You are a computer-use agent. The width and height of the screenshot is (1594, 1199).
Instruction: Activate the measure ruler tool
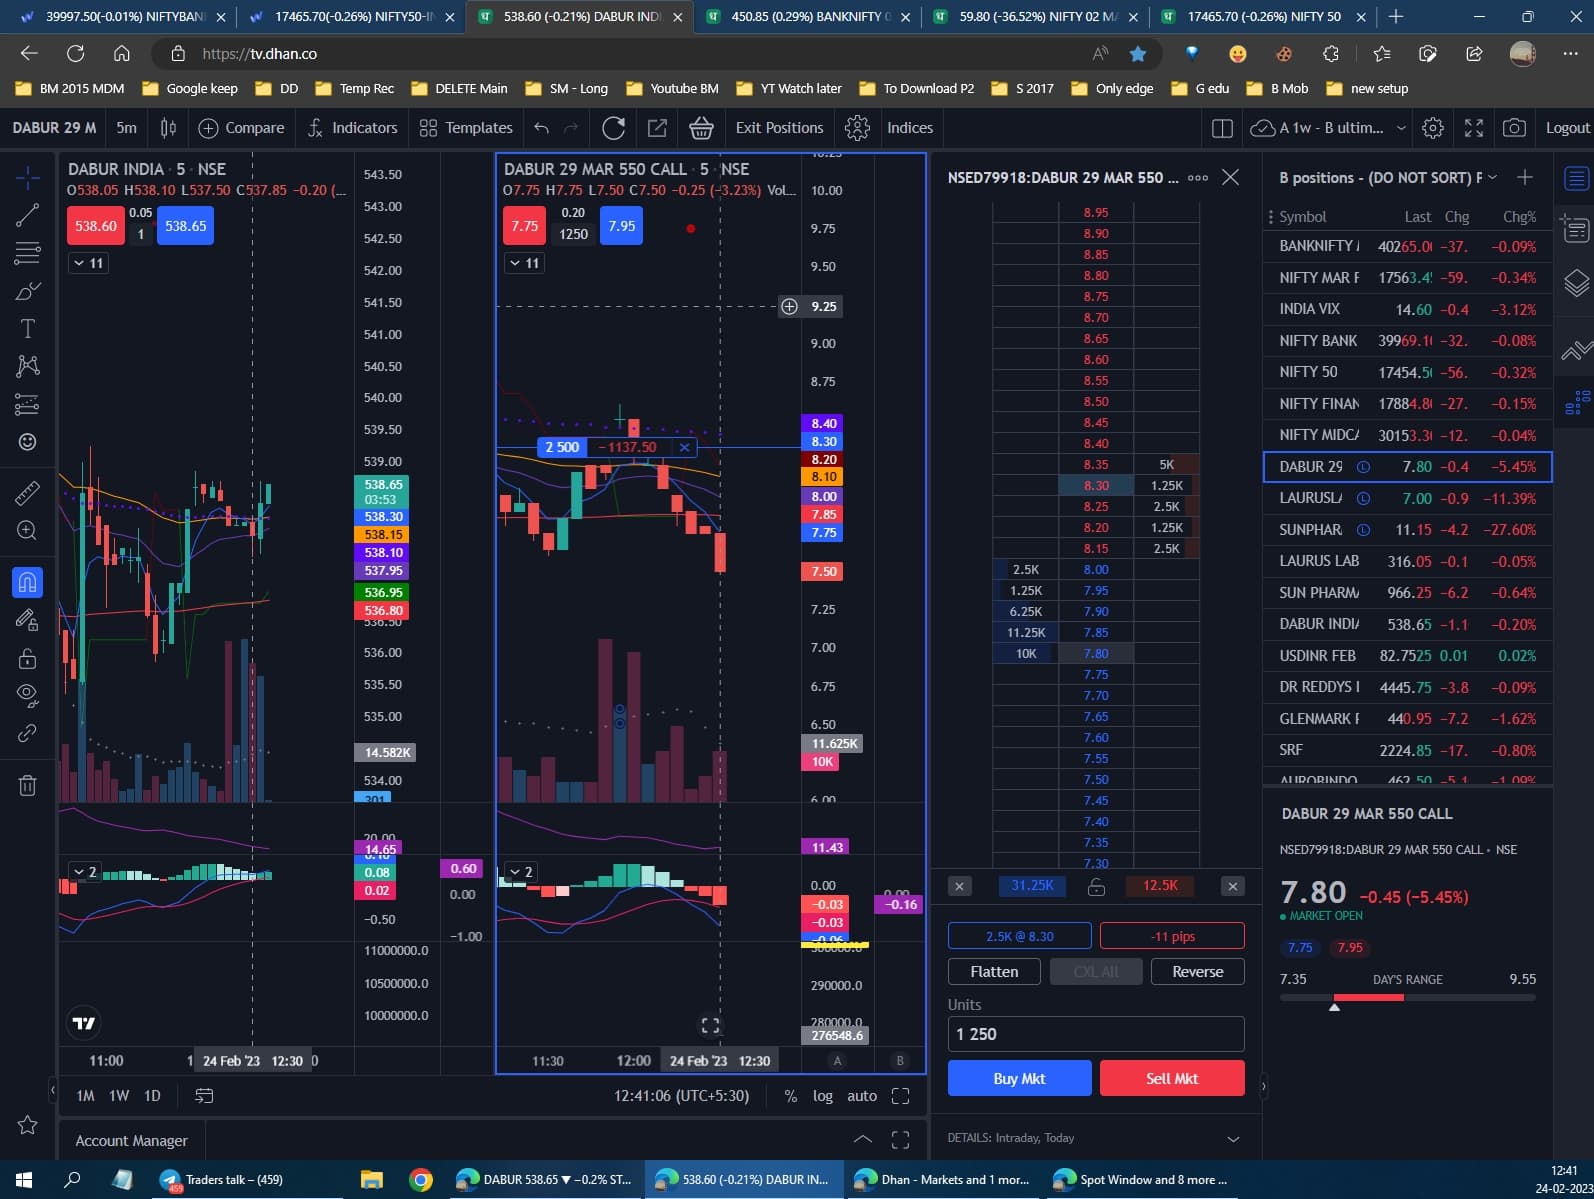coord(28,492)
